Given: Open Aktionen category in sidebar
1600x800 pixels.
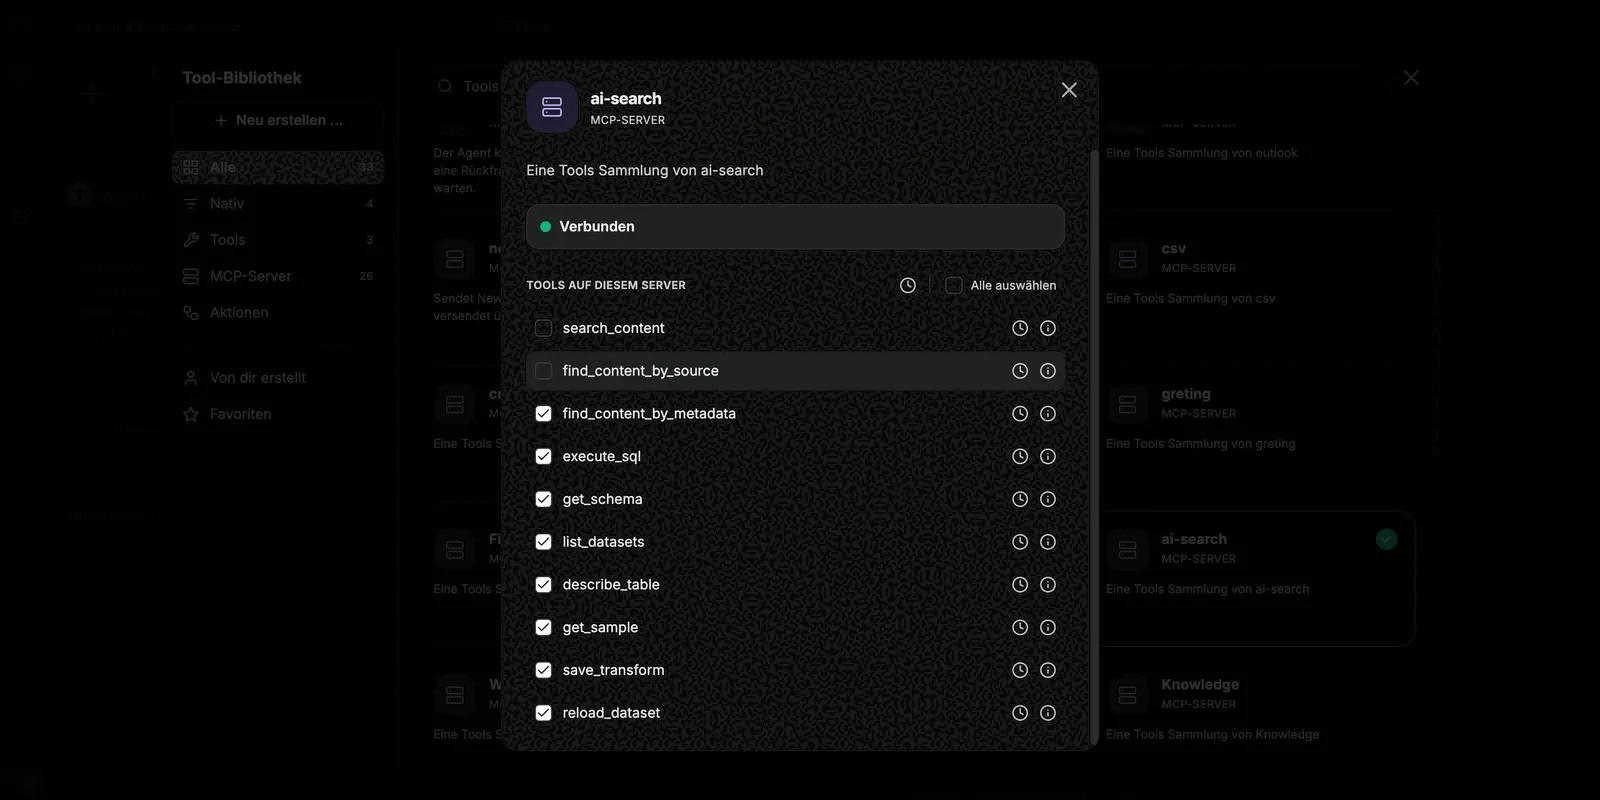Looking at the screenshot, I should pyautogui.click(x=278, y=313).
